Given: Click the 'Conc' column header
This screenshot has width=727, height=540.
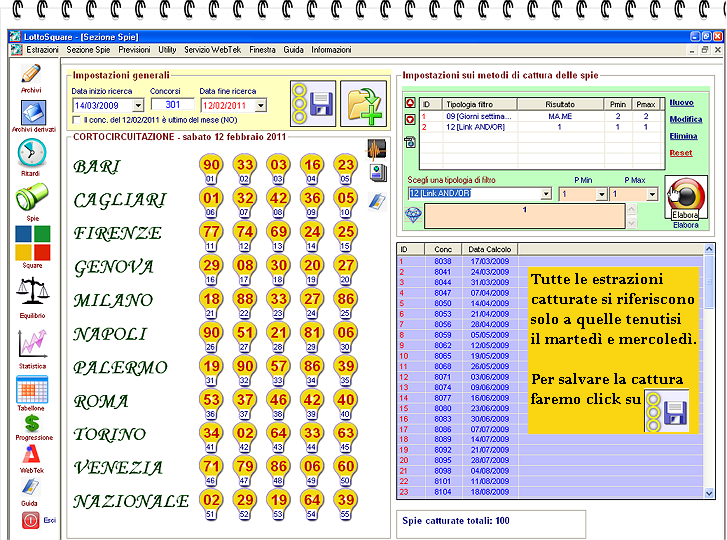Looking at the screenshot, I should click(x=443, y=249).
